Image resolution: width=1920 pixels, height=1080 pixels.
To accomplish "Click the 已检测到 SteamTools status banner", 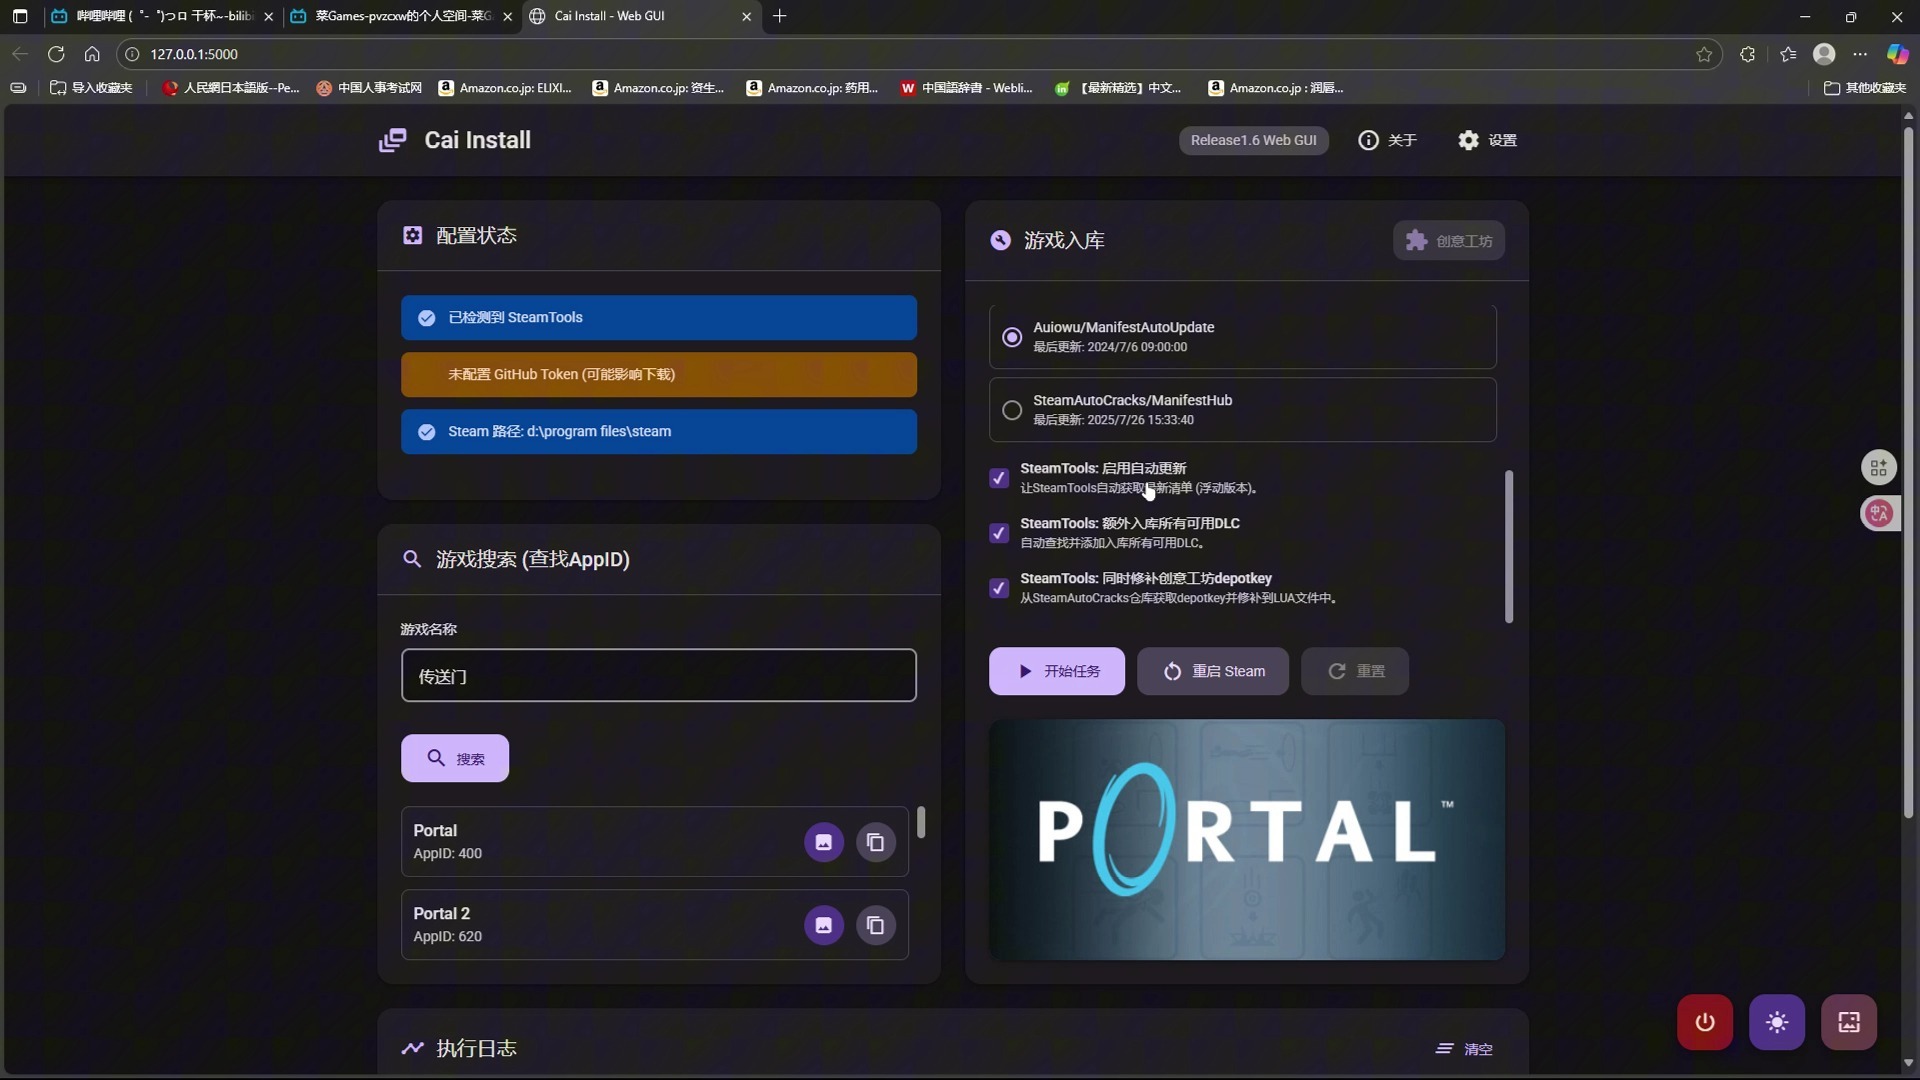I will tap(659, 318).
